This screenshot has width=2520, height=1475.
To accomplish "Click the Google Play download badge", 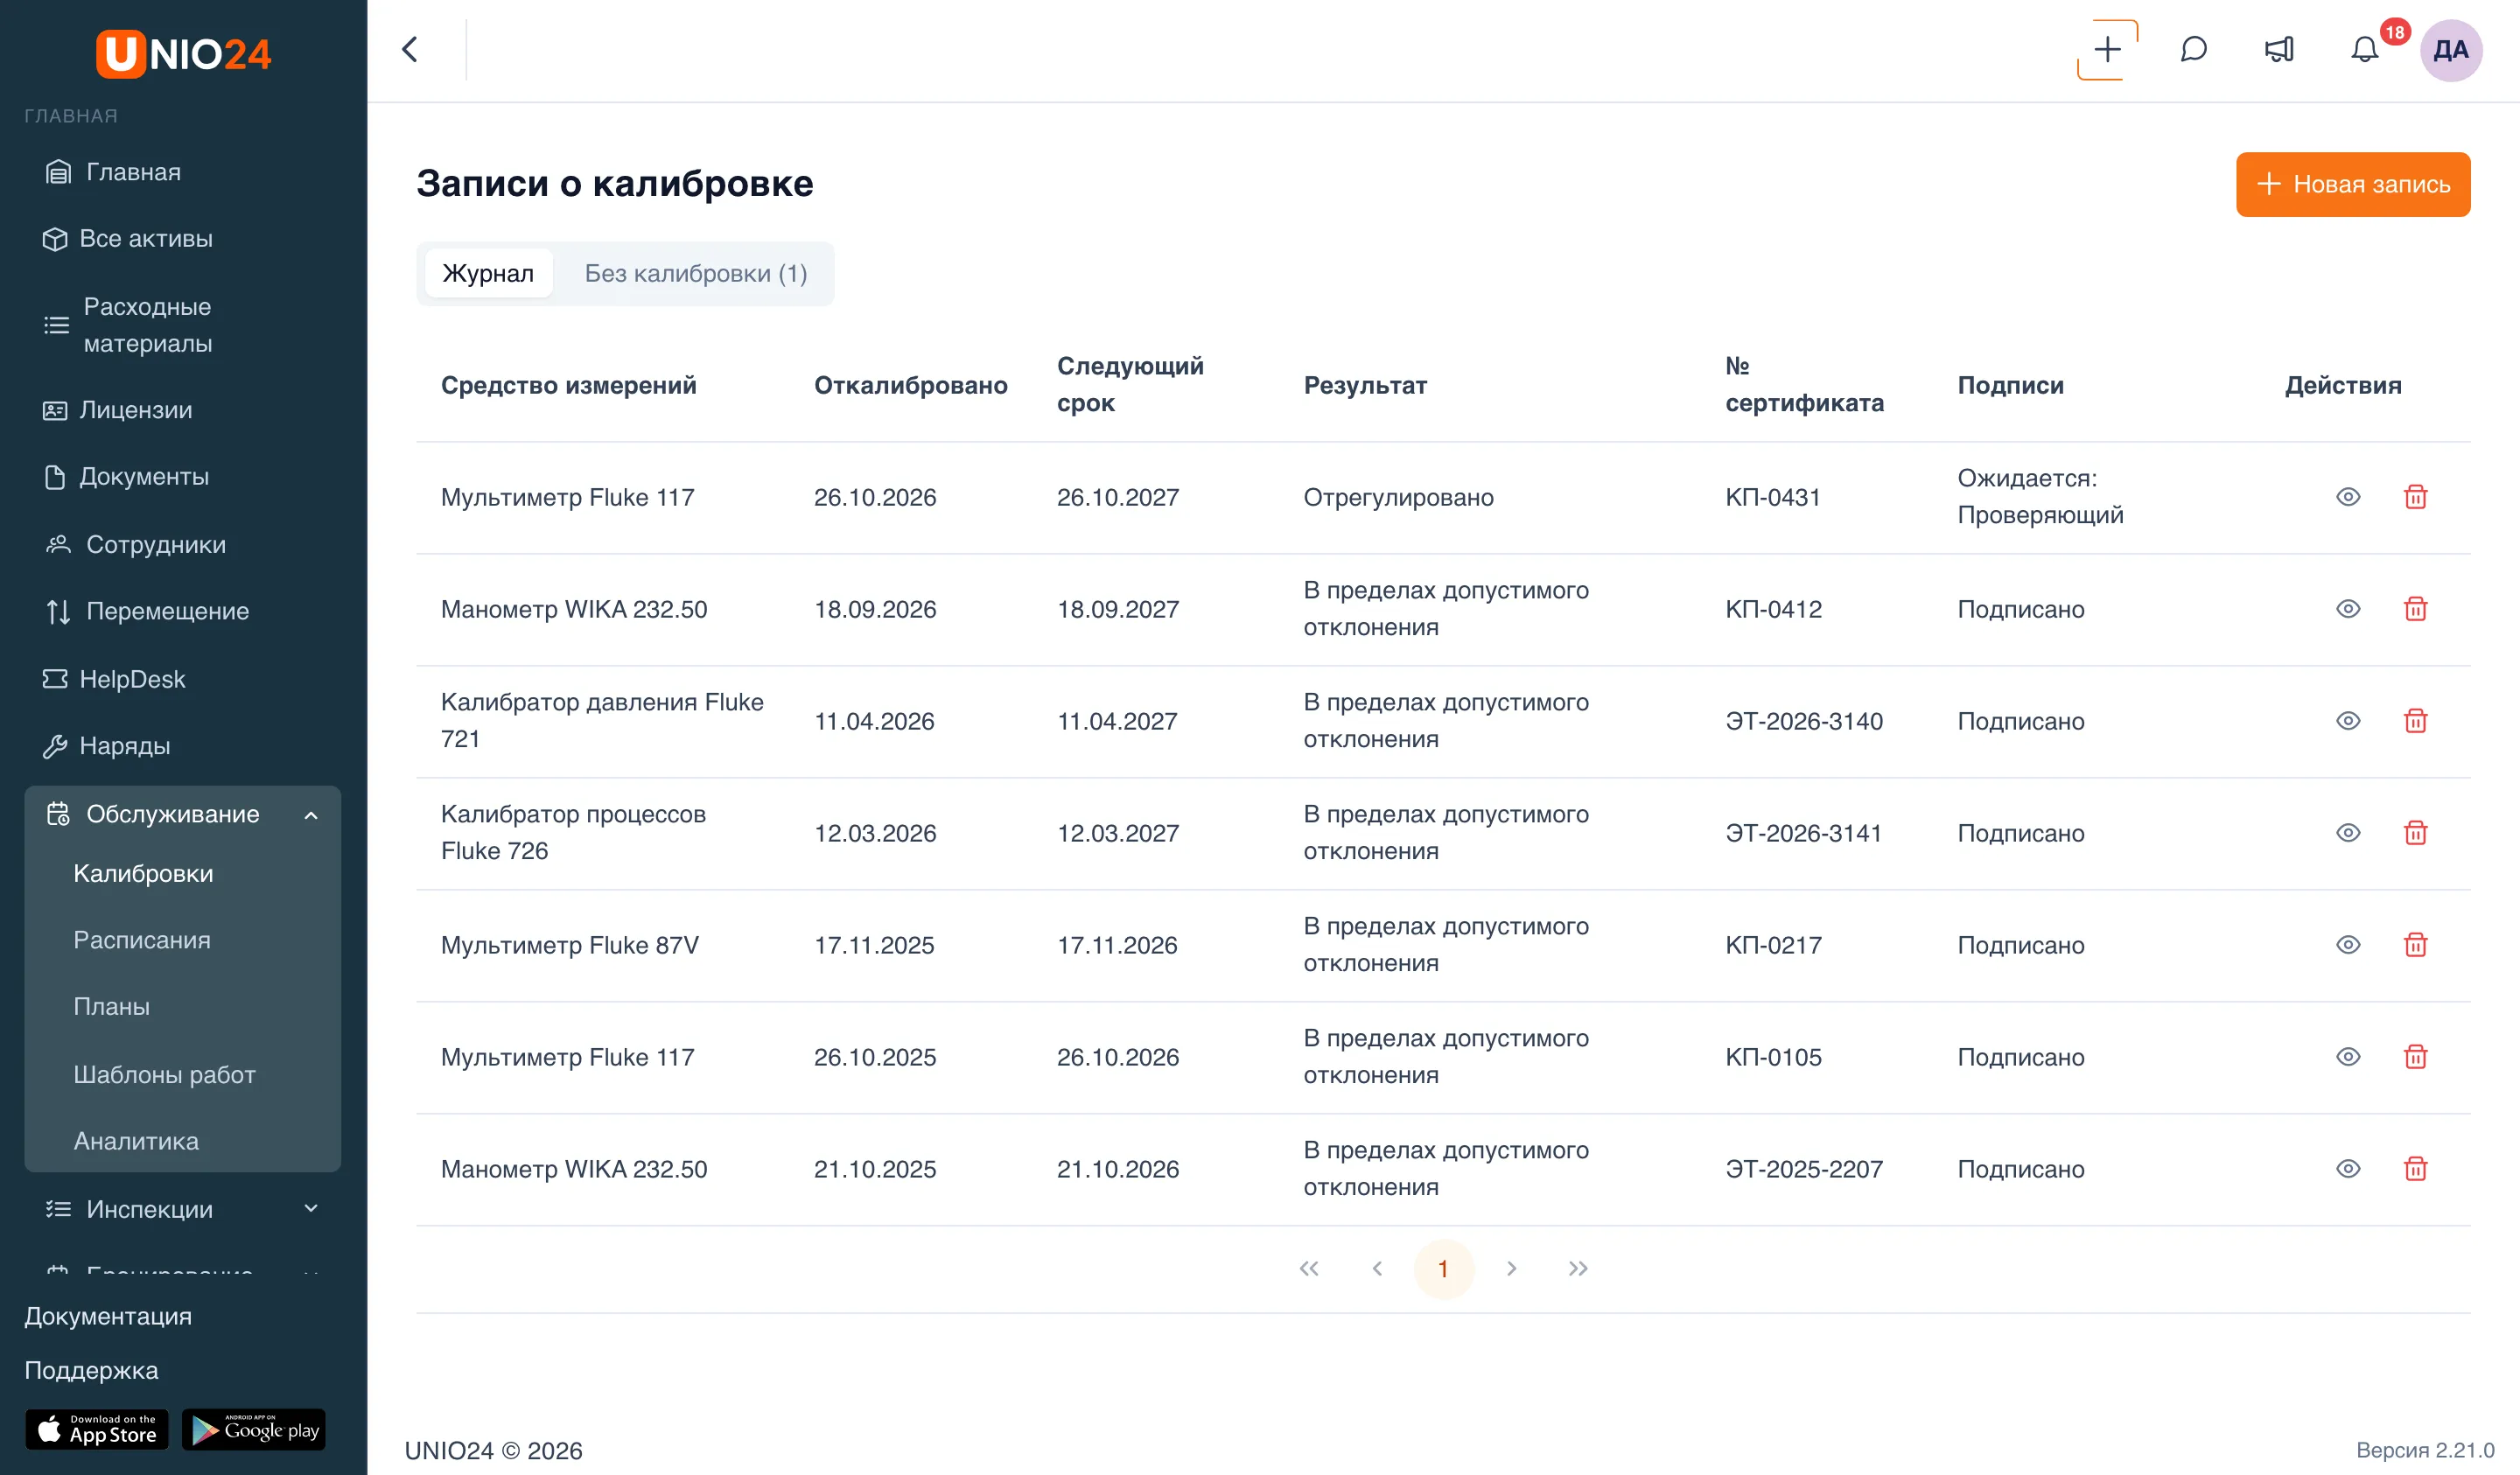I will click(254, 1430).
